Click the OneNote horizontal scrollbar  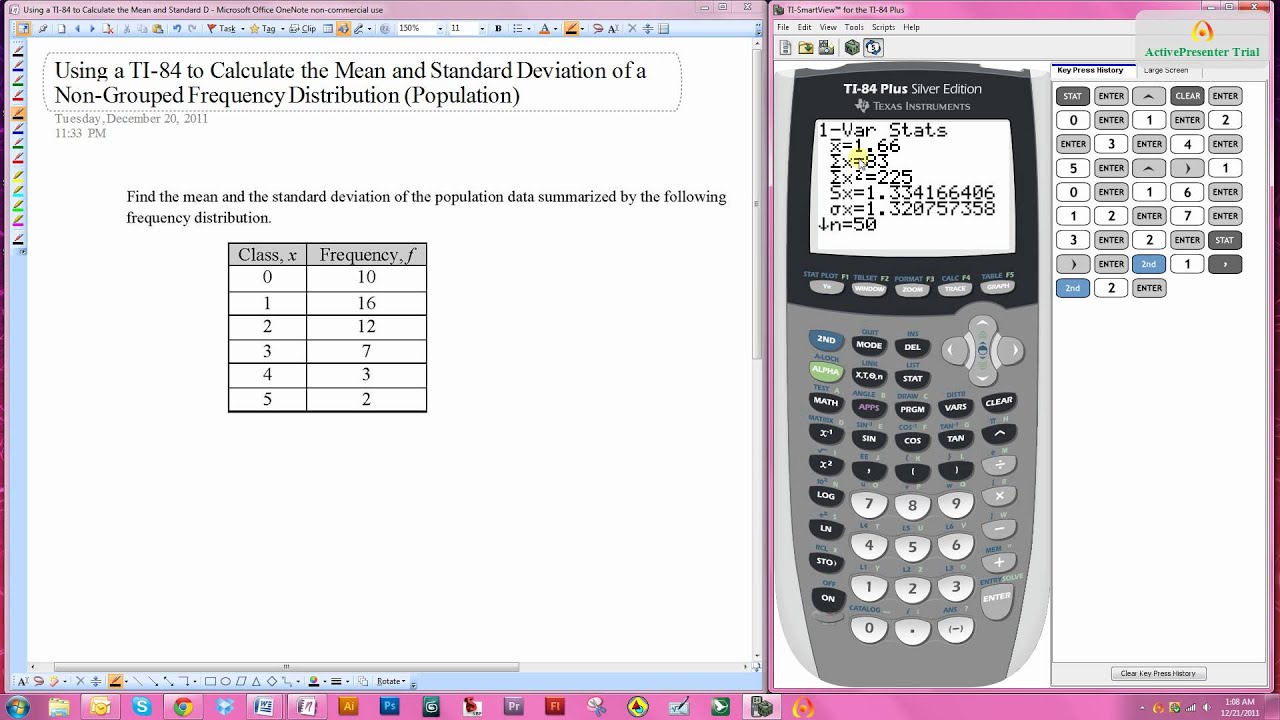287,666
